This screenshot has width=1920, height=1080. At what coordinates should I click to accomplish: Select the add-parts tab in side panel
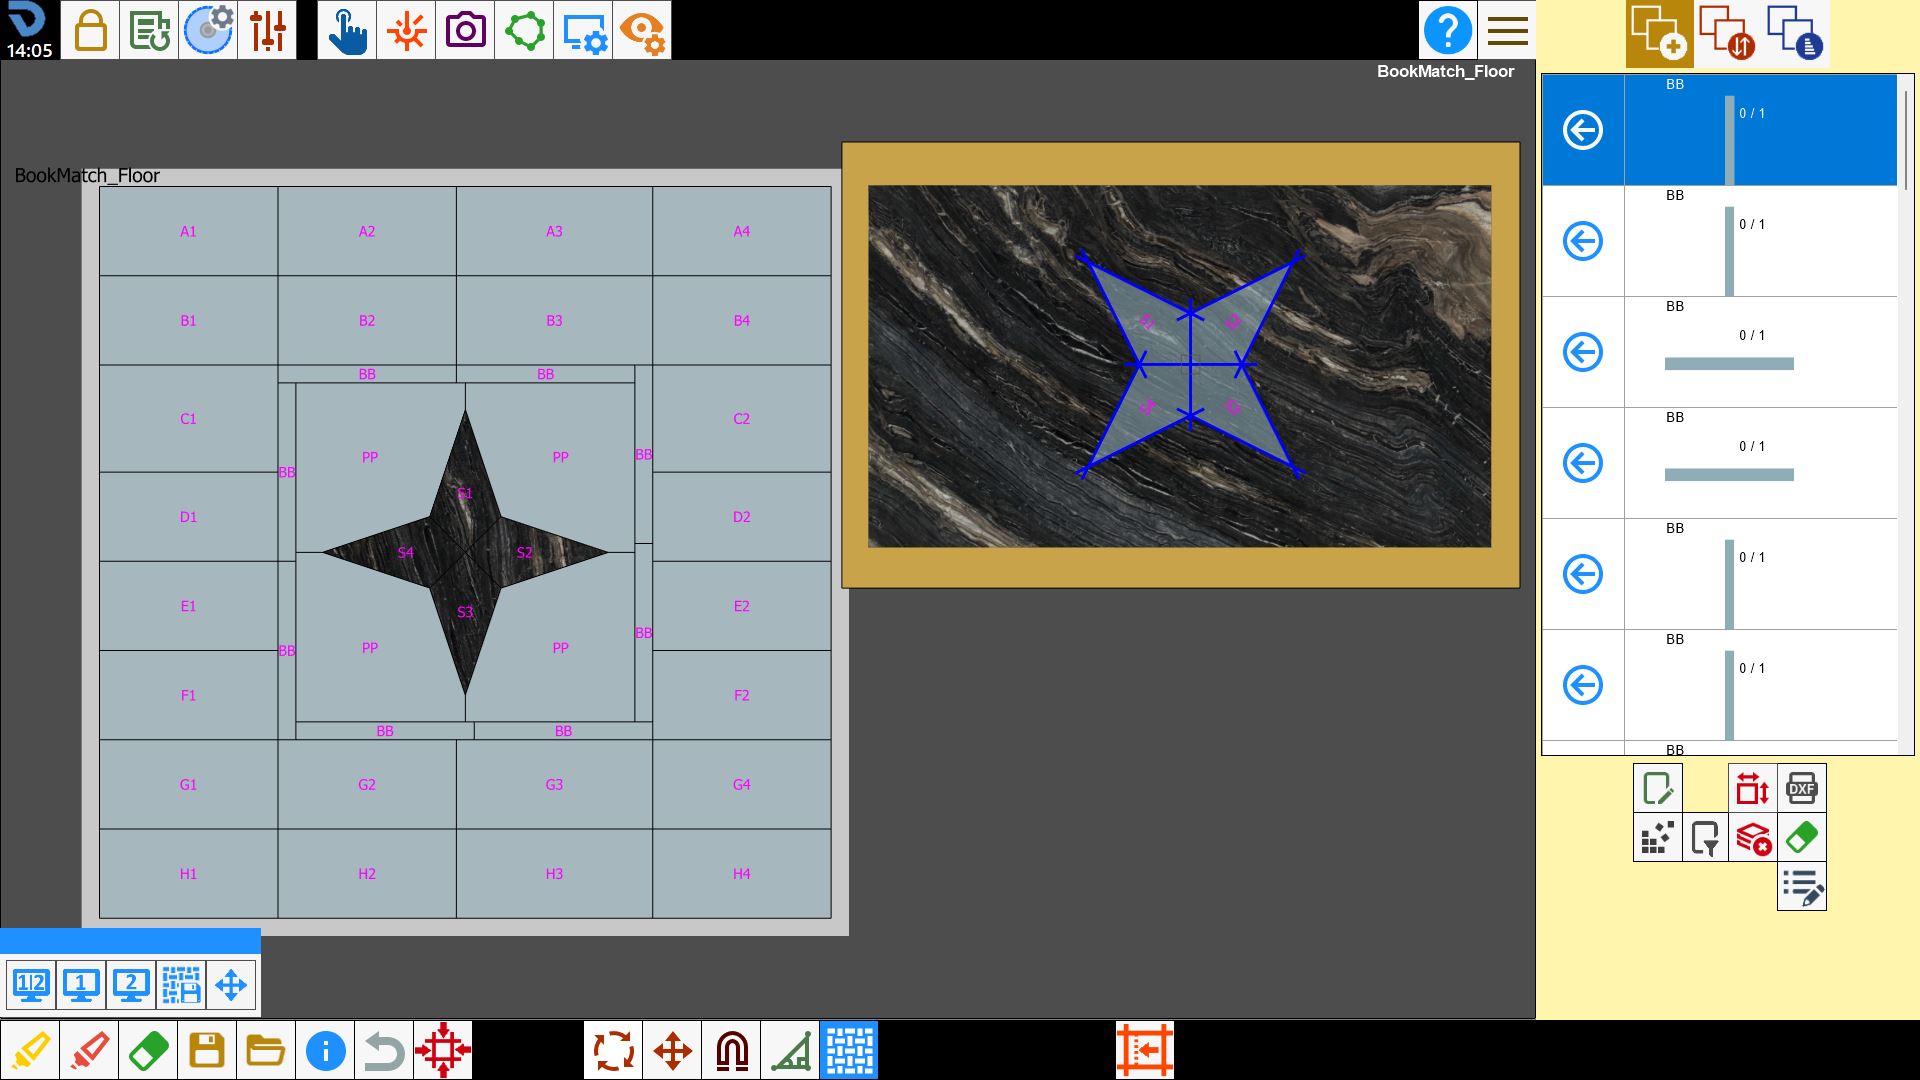(1659, 32)
